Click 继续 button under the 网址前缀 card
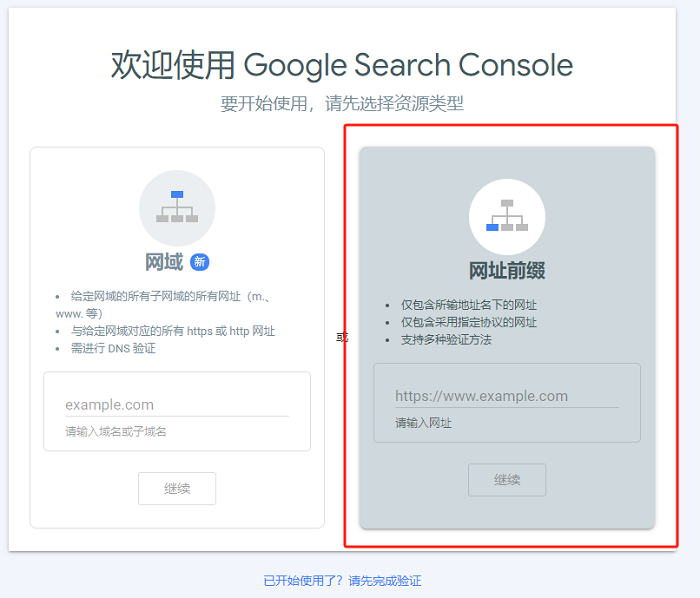The height and width of the screenshot is (598, 700). 507,480
